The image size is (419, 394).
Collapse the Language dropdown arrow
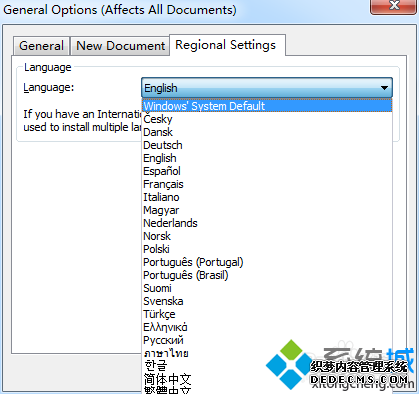point(384,88)
